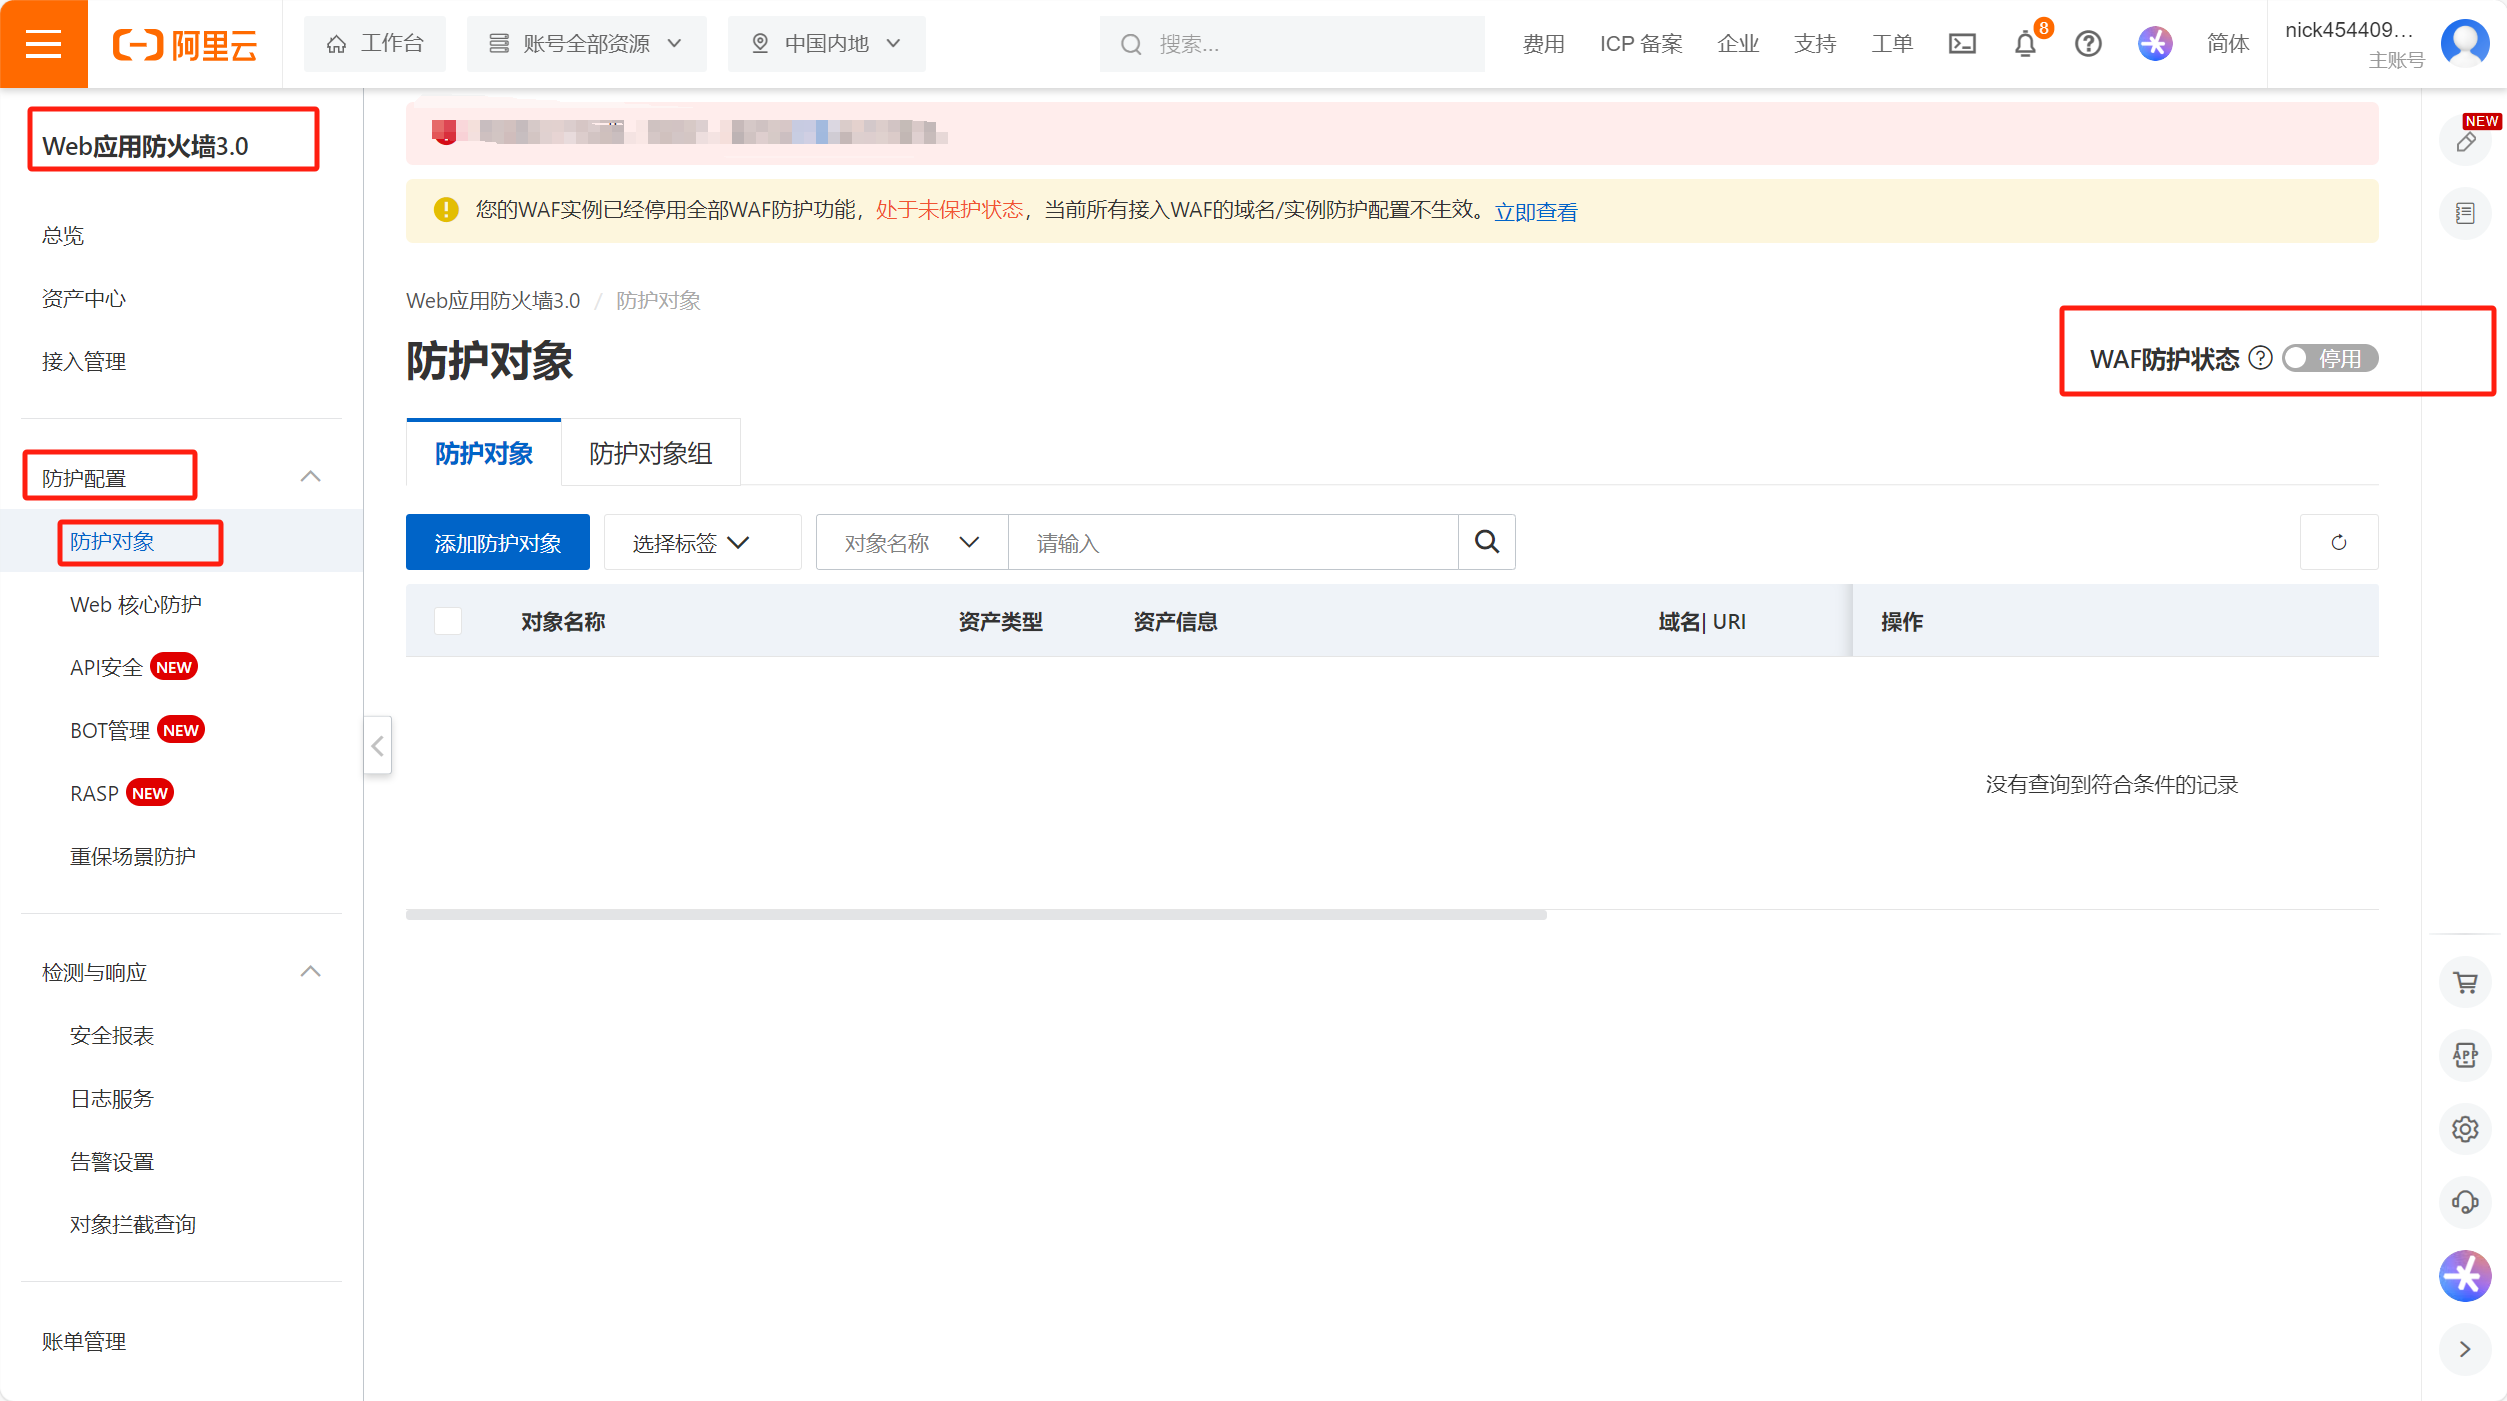
Task: Select the 防护对象 tab
Action: click(484, 453)
